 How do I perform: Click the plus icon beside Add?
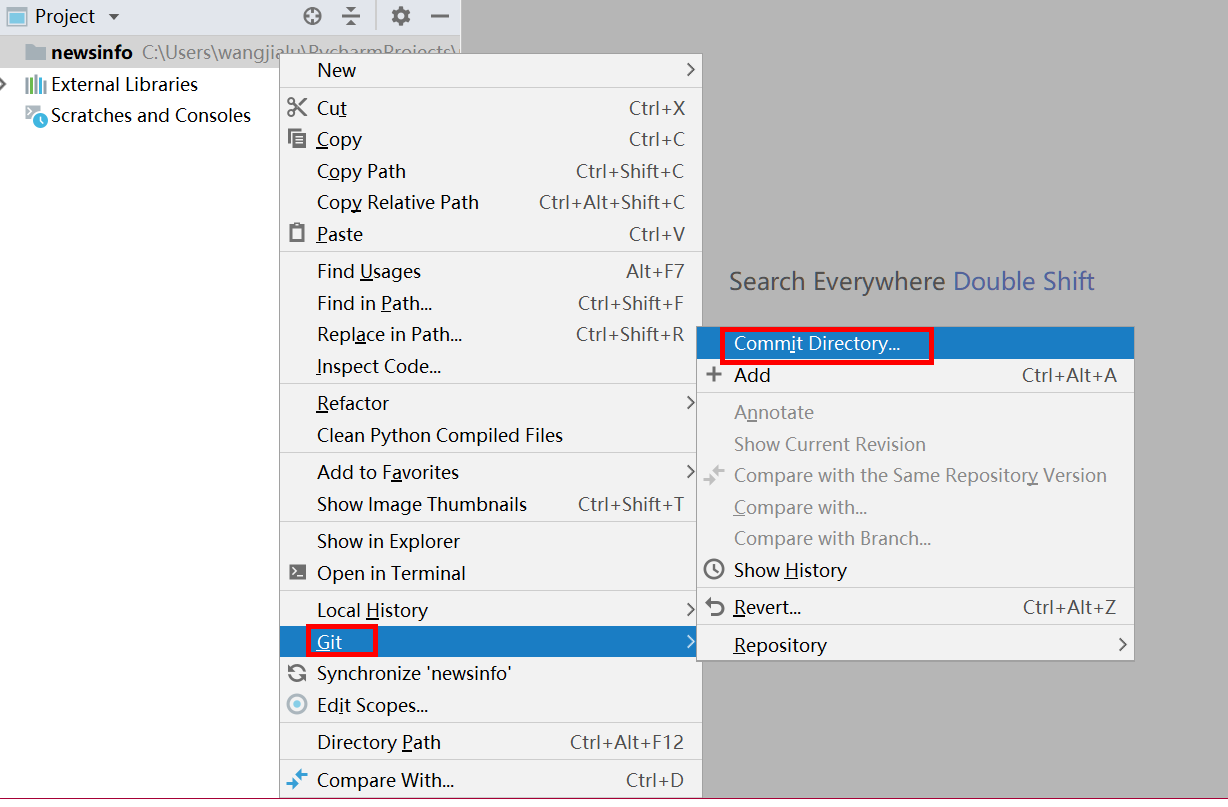pyautogui.click(x=714, y=375)
